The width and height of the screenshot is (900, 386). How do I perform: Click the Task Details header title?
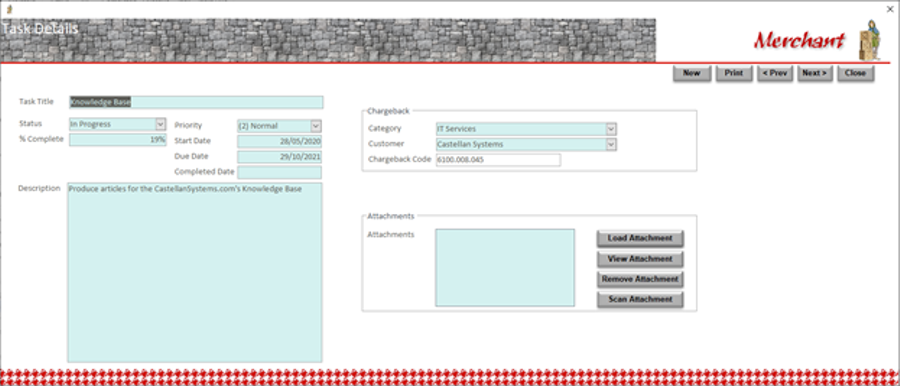(40, 29)
